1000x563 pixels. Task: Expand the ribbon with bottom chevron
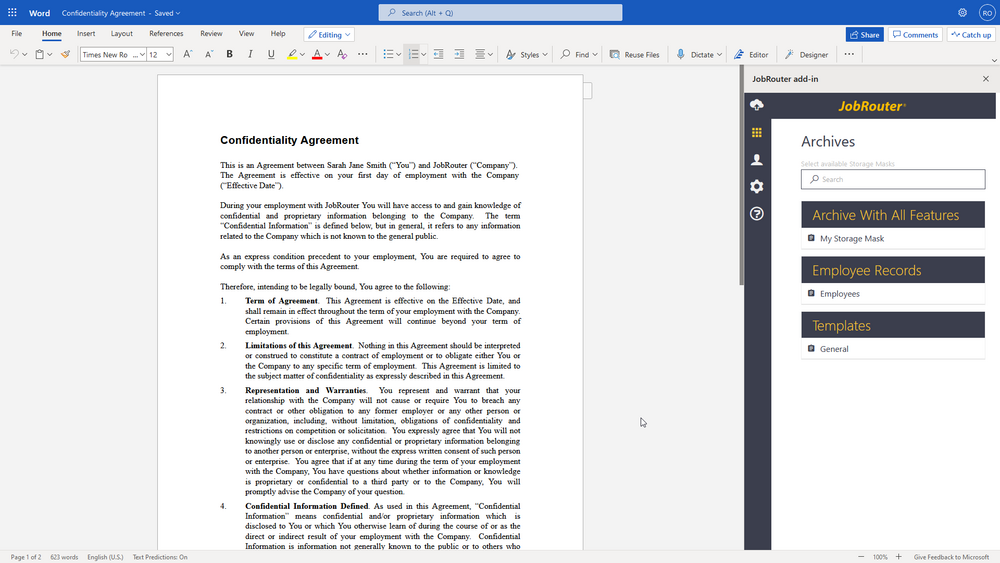pyautogui.click(x=994, y=61)
